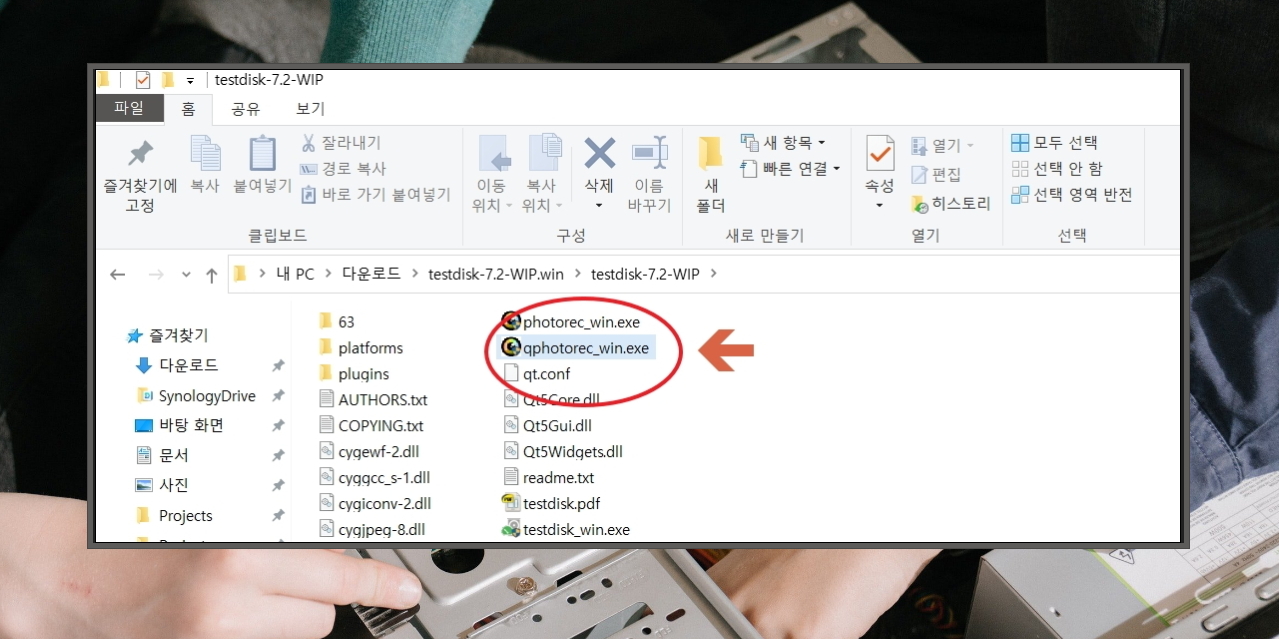Click testdisk-7.2-WIP.win breadcrumb
Image resolution: width=1279 pixels, height=639 pixels.
[x=496, y=274]
